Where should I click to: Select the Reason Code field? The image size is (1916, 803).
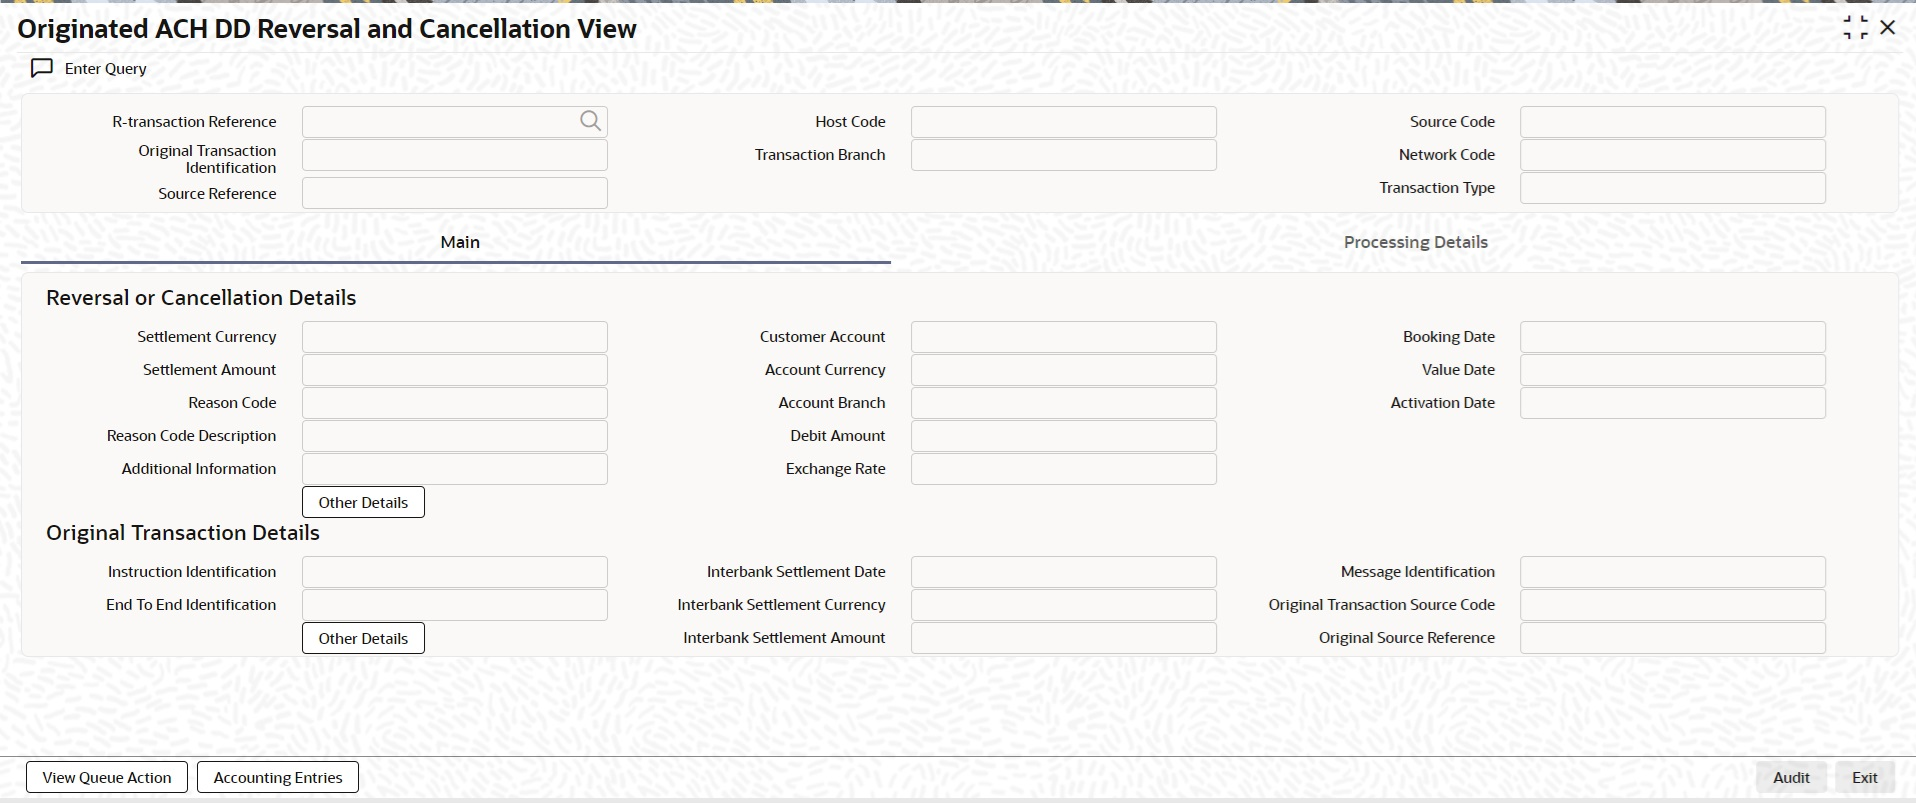[455, 403]
